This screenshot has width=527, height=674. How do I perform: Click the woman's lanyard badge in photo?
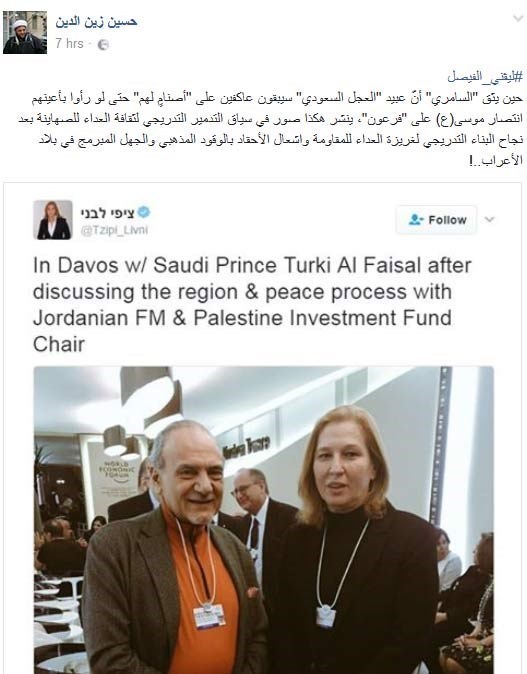click(x=325, y=616)
